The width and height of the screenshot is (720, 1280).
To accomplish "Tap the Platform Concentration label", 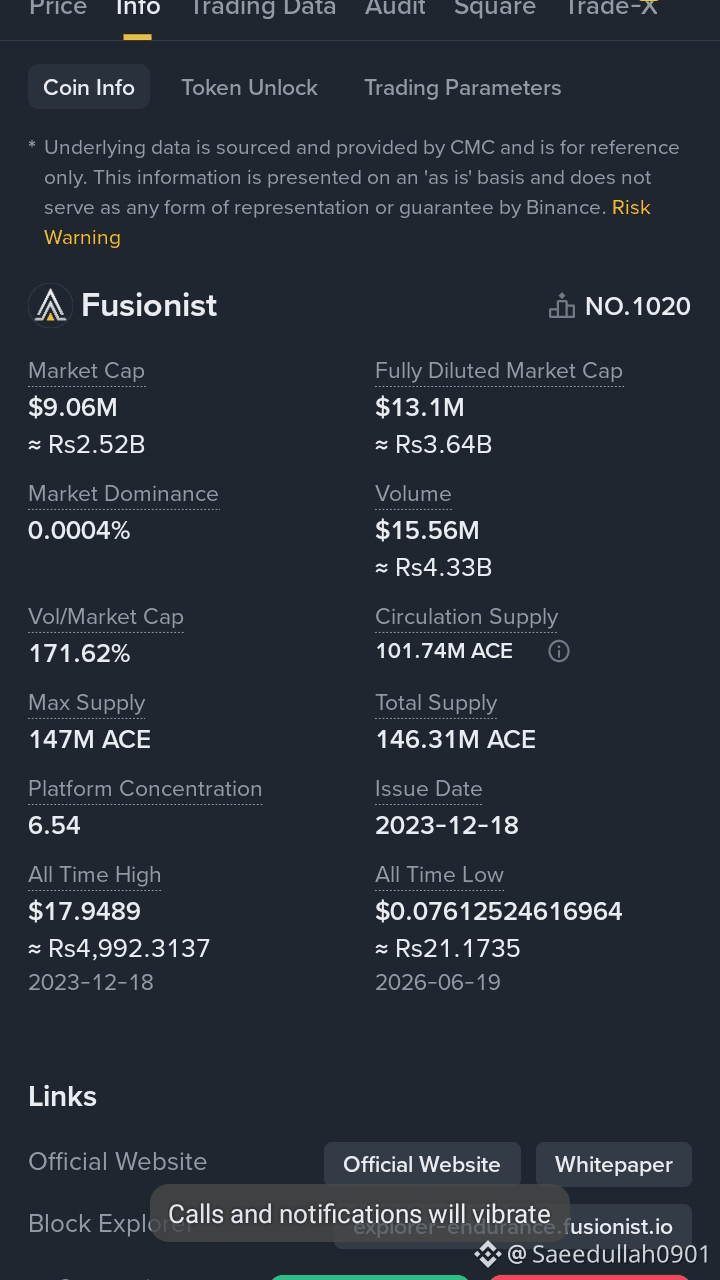I will [145, 789].
